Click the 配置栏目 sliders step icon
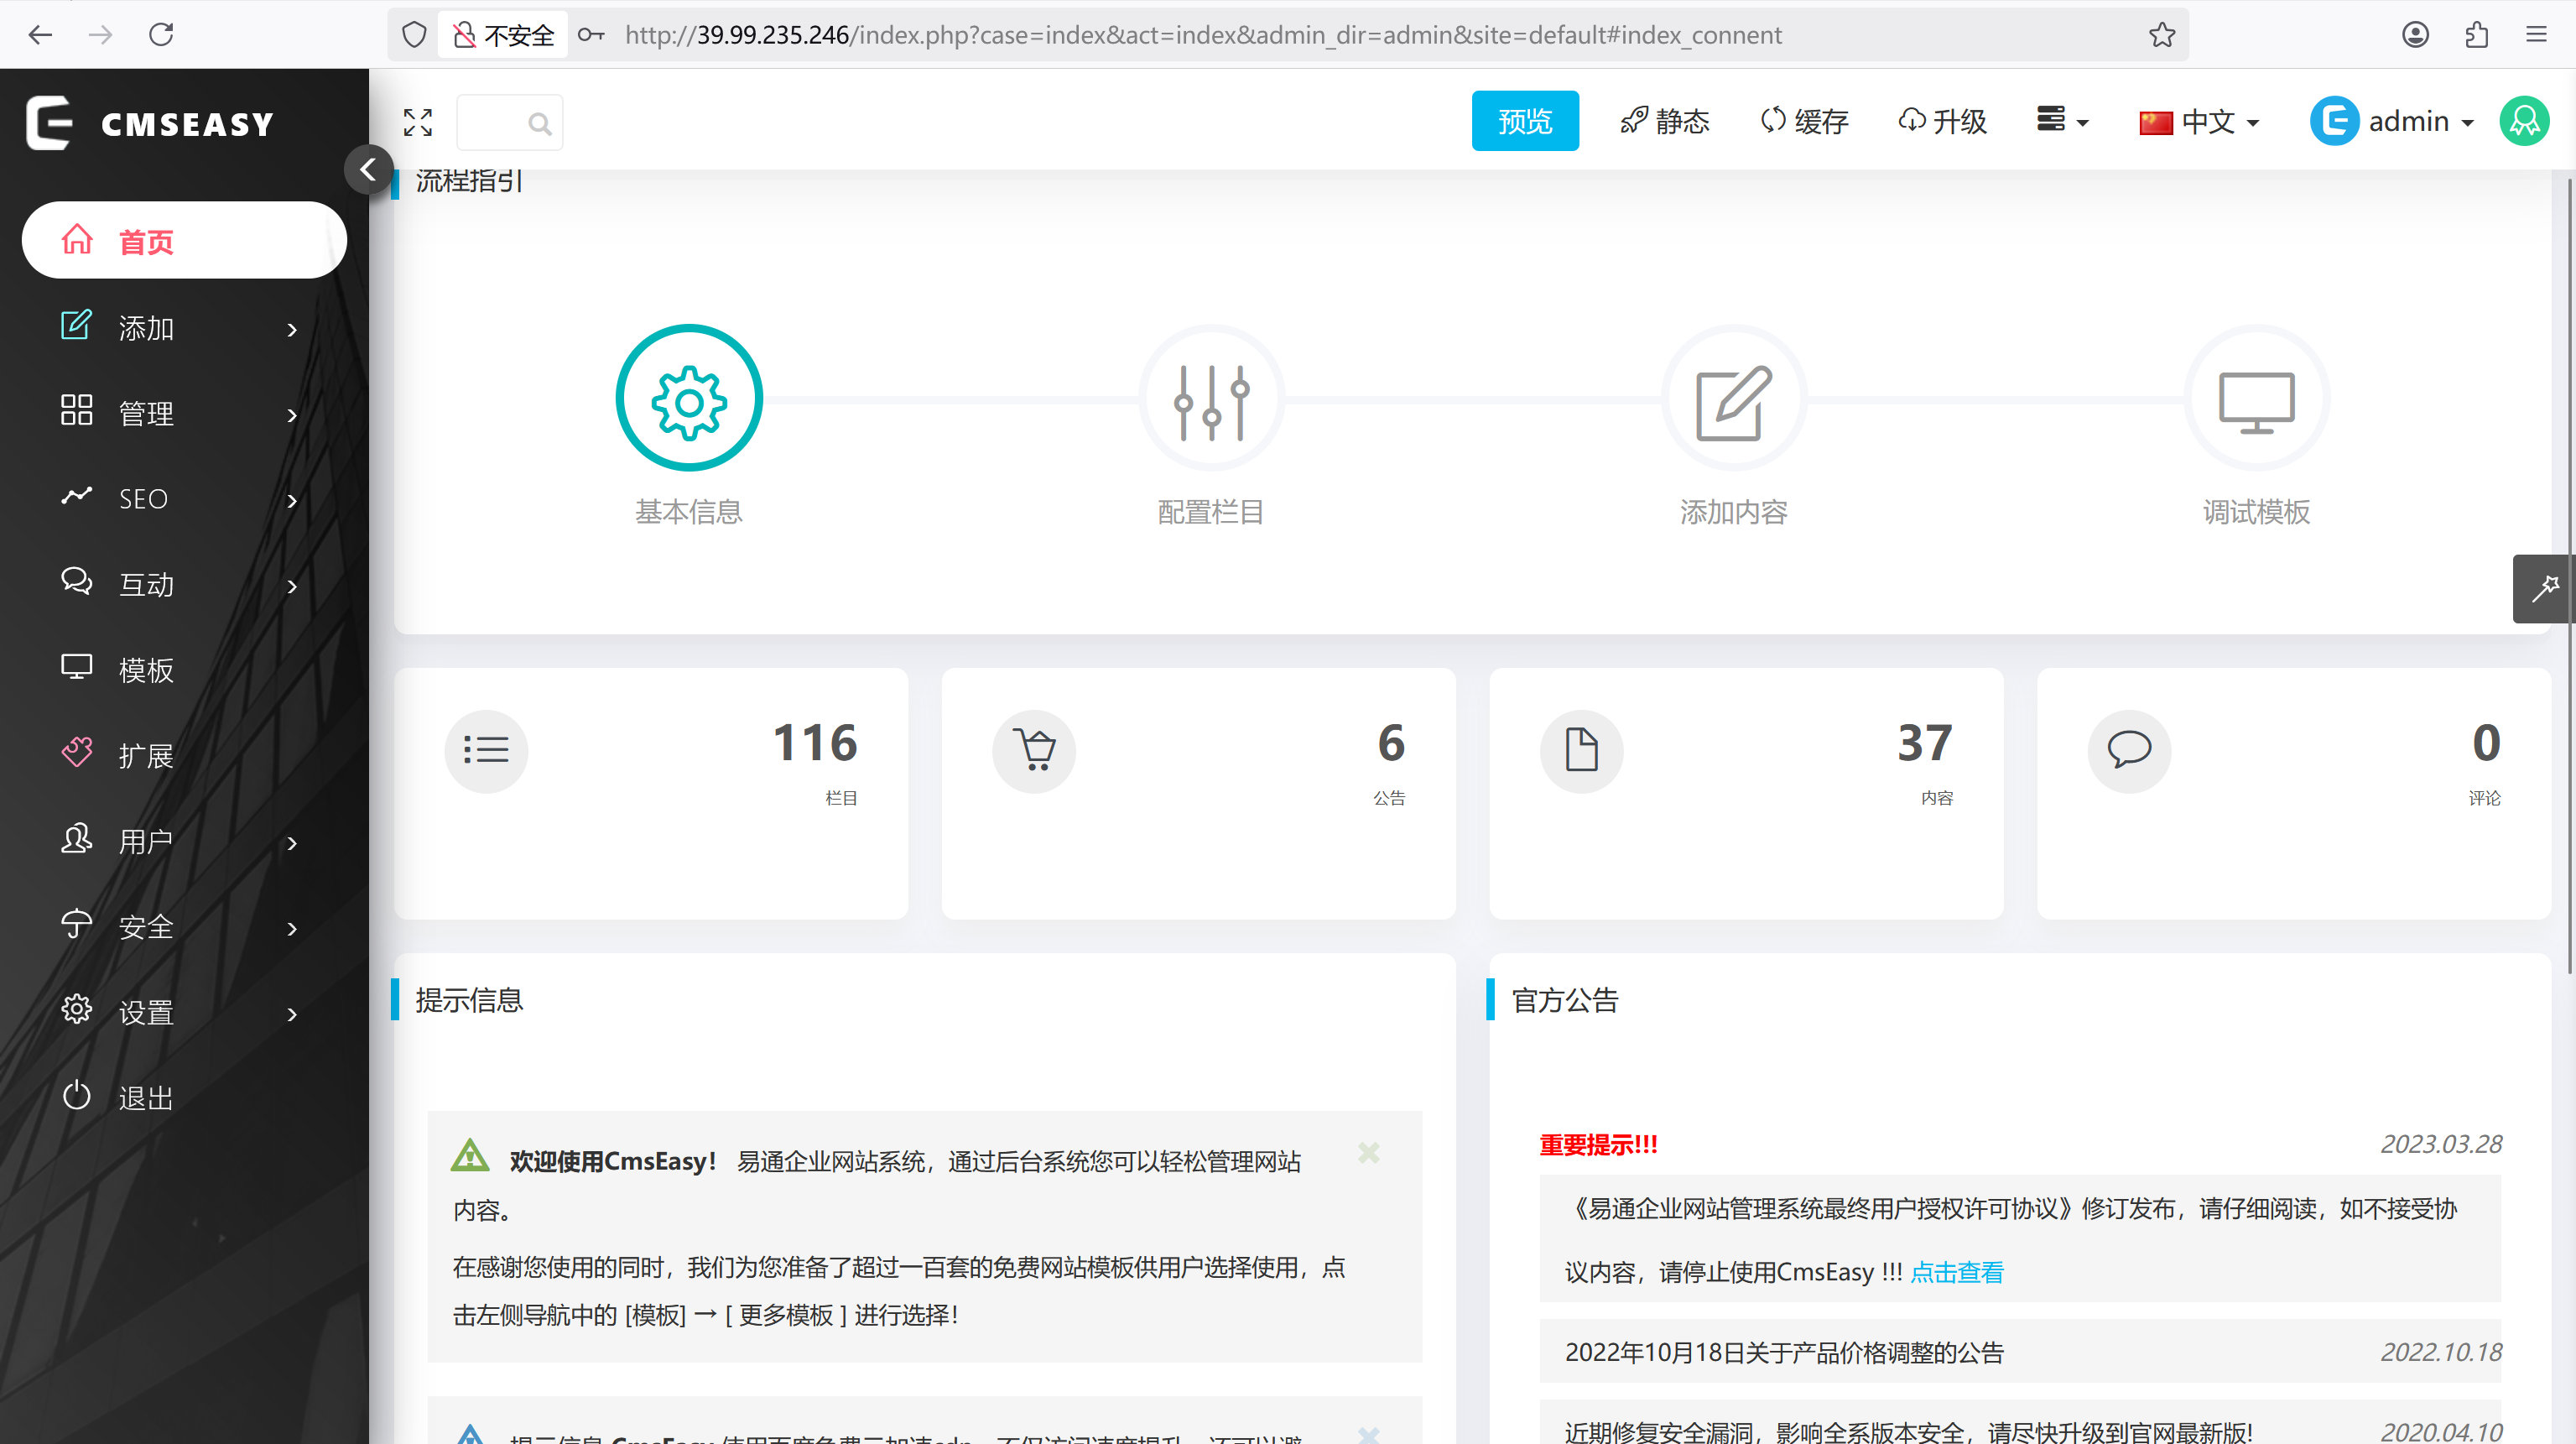The height and width of the screenshot is (1444, 2576). [x=1211, y=399]
